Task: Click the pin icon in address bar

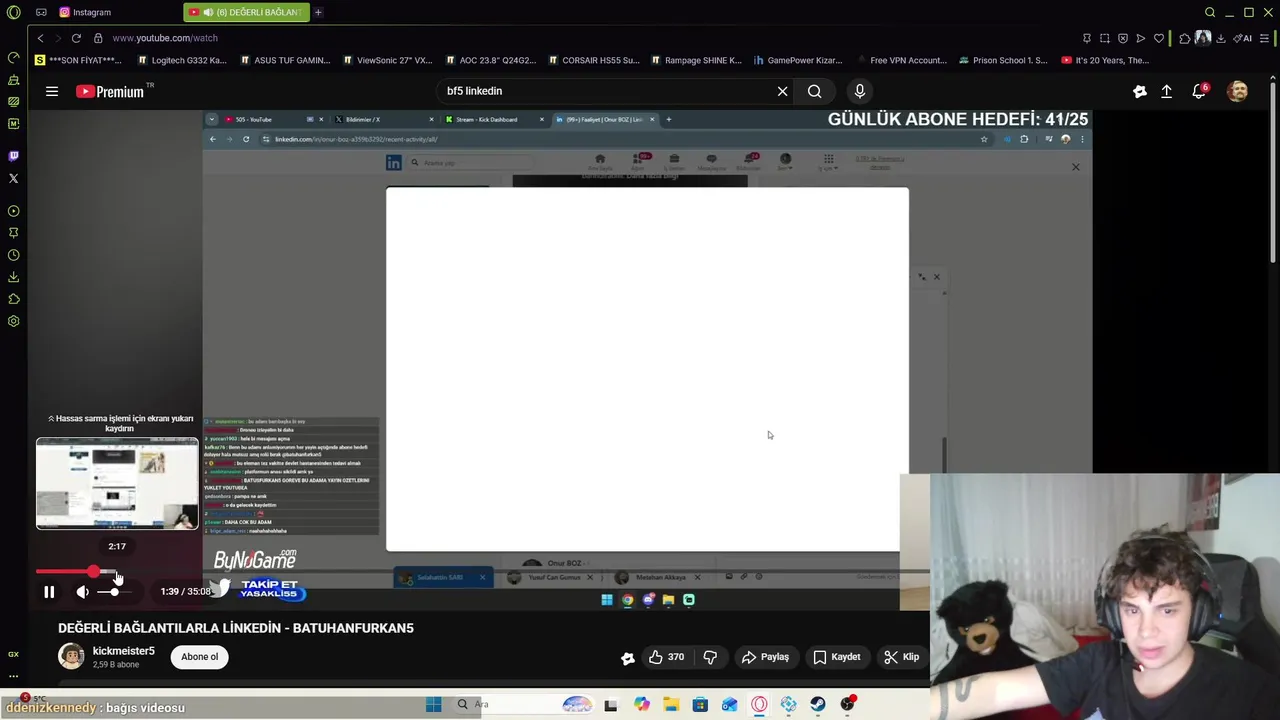Action: (1086, 38)
